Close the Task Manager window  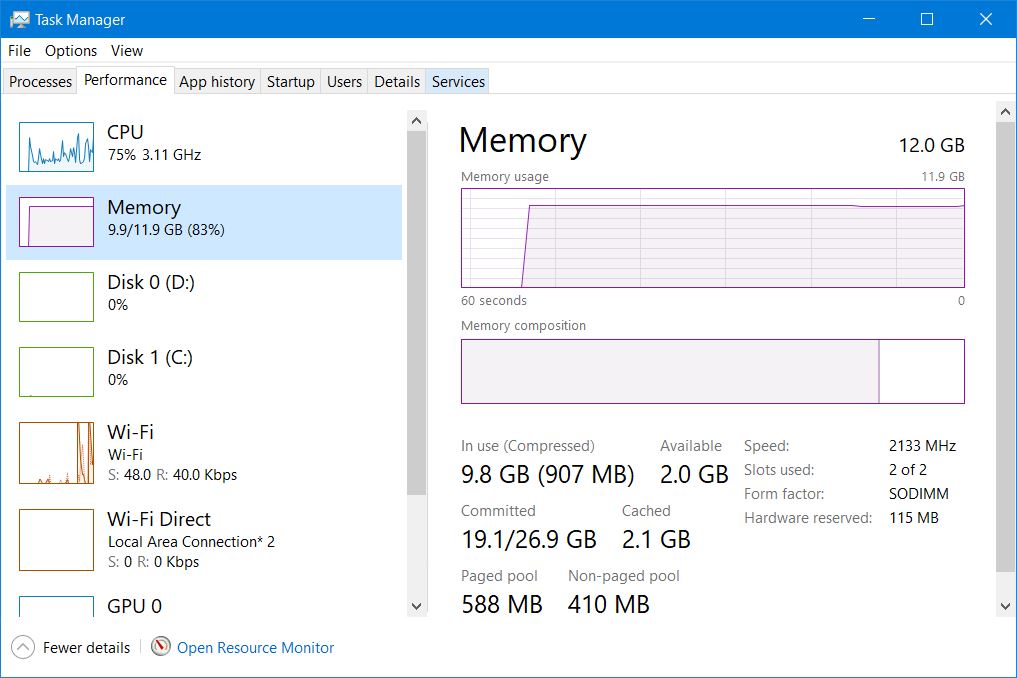pos(986,19)
